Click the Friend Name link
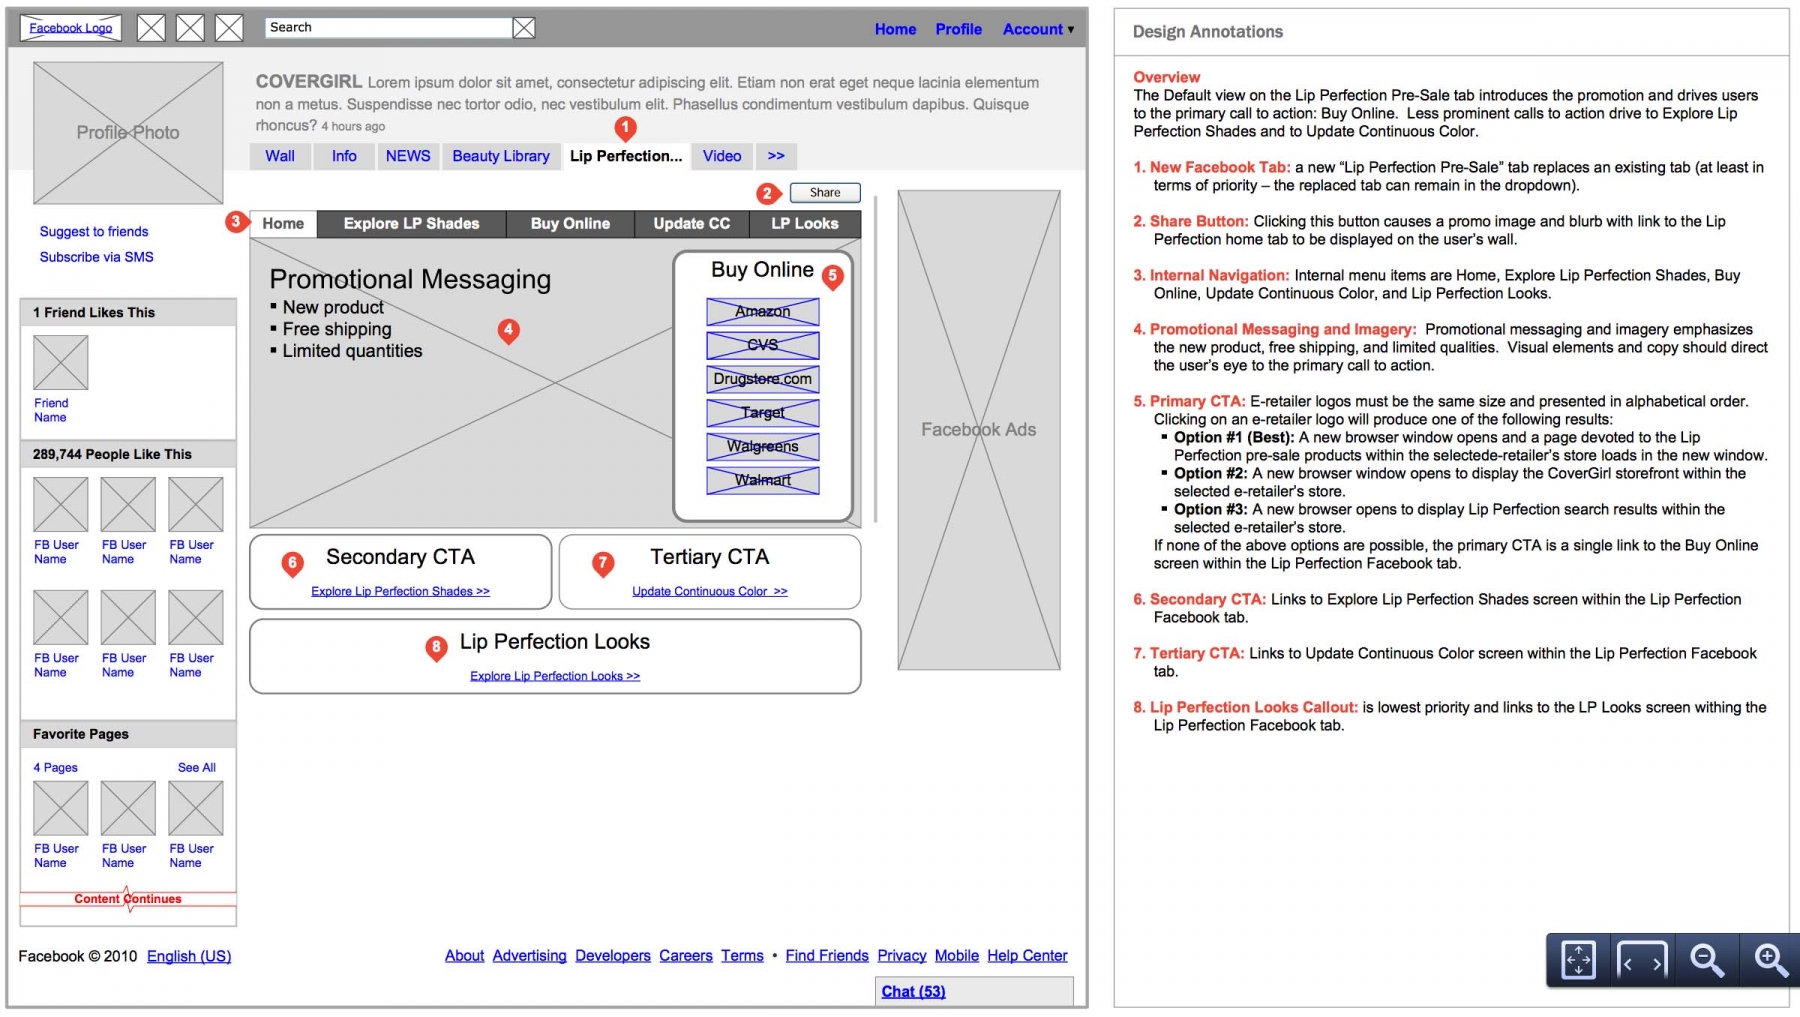 (x=51, y=410)
